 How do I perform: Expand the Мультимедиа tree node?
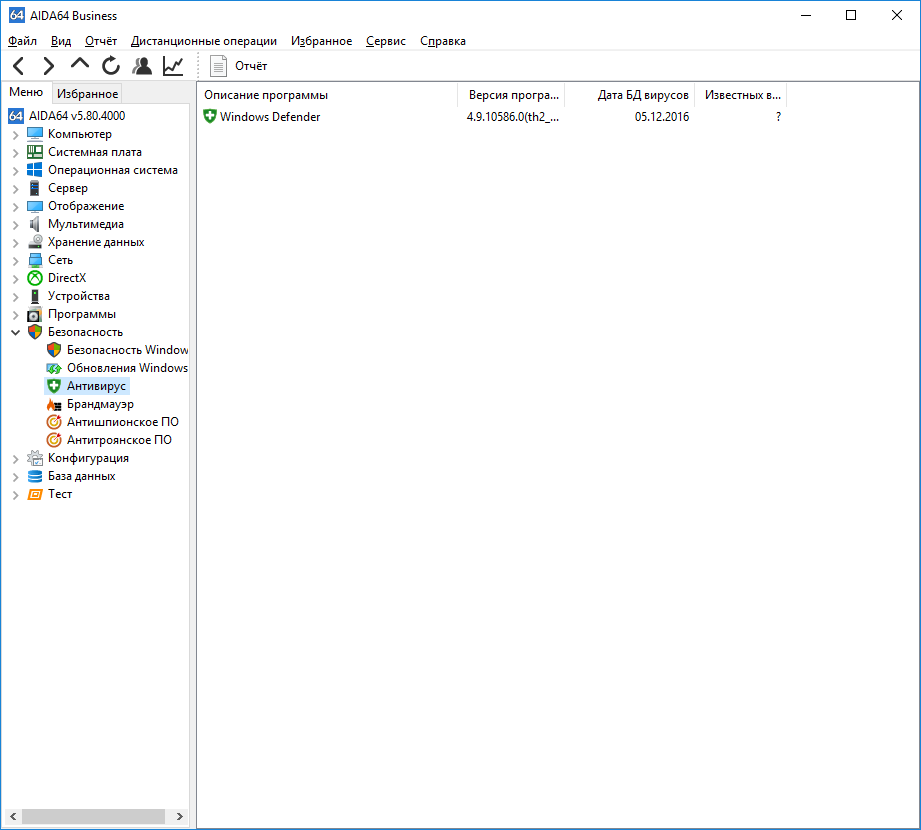(x=16, y=225)
